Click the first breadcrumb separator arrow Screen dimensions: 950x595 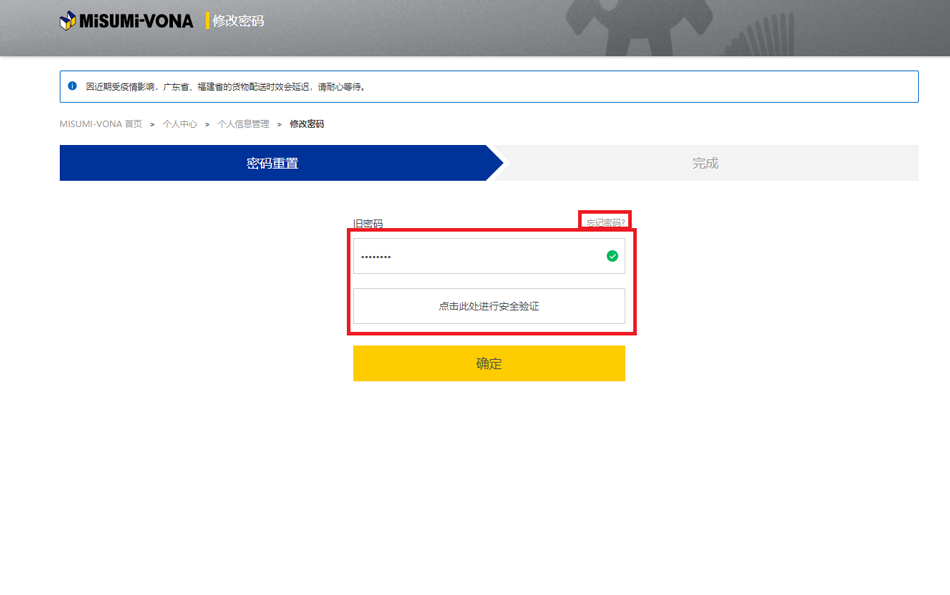tap(152, 124)
